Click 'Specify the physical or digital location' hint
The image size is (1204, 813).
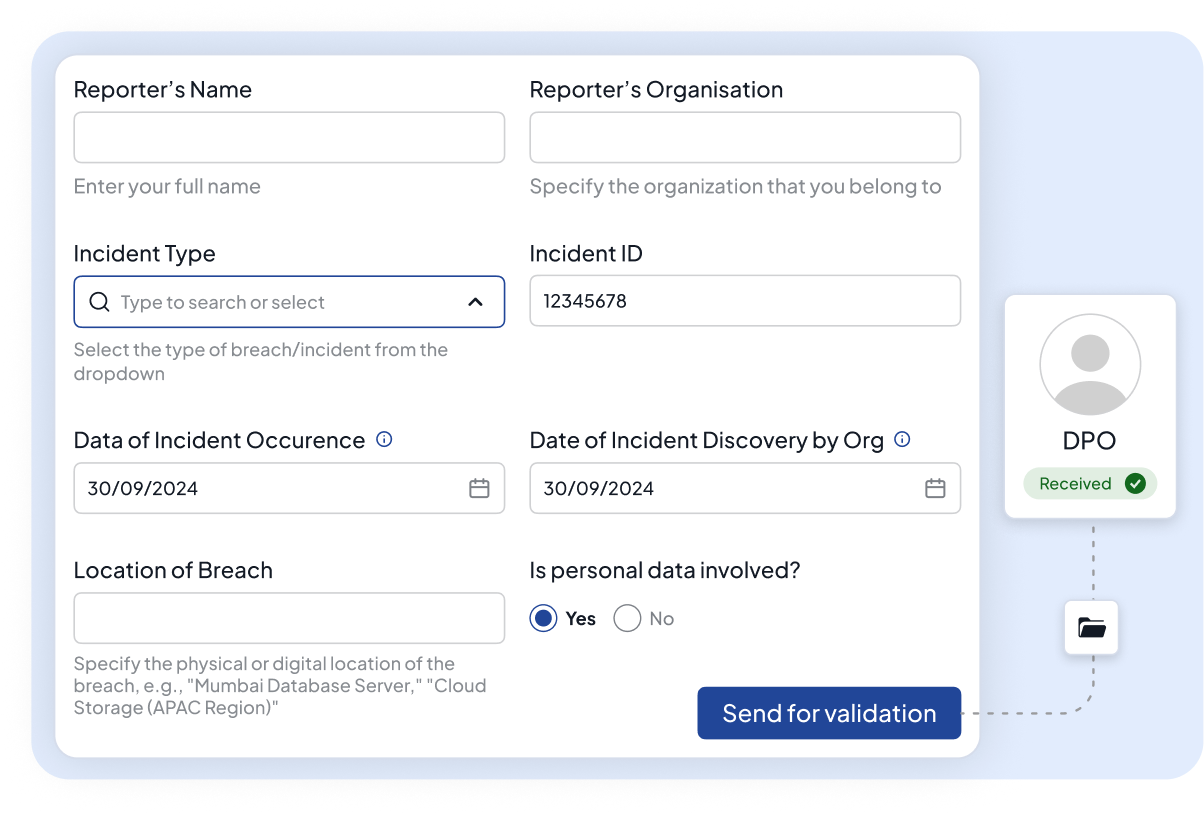280,686
